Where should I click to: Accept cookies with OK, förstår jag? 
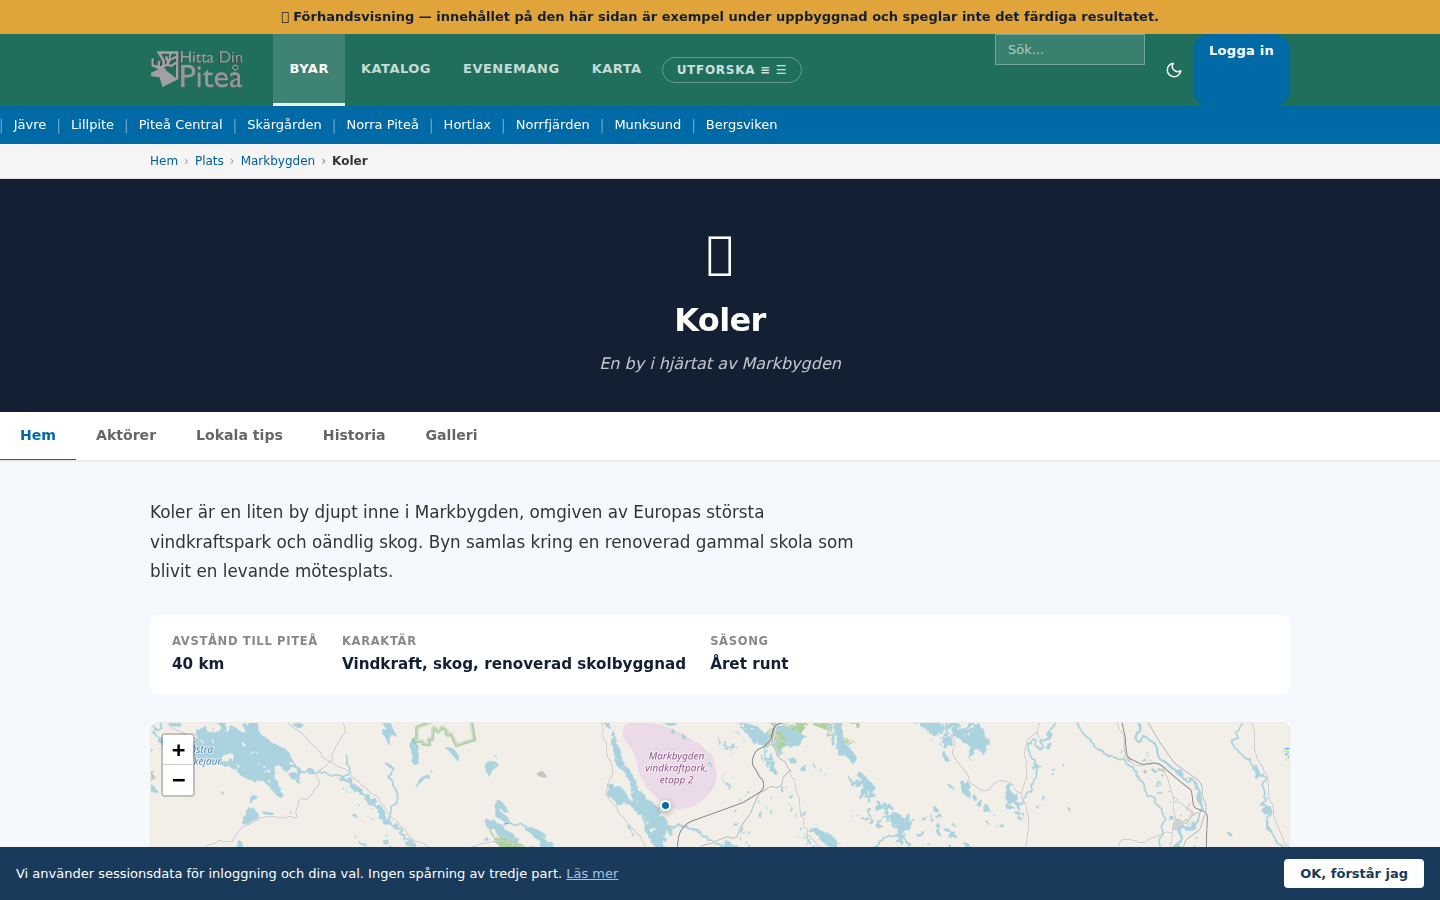pyautogui.click(x=1354, y=873)
